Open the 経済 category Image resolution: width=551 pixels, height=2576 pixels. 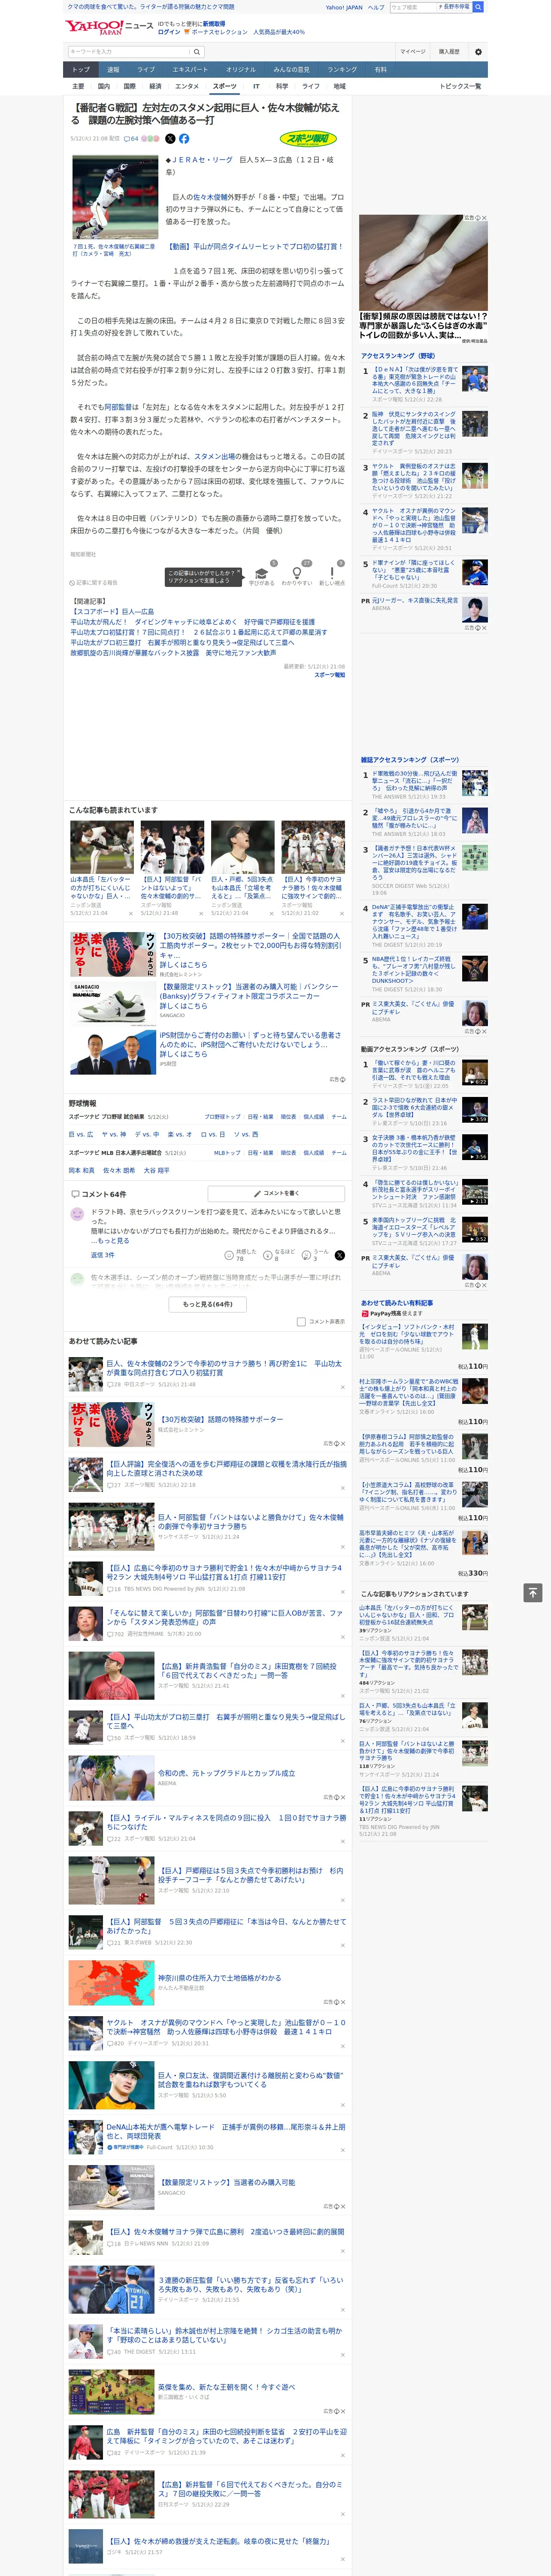coord(155,86)
